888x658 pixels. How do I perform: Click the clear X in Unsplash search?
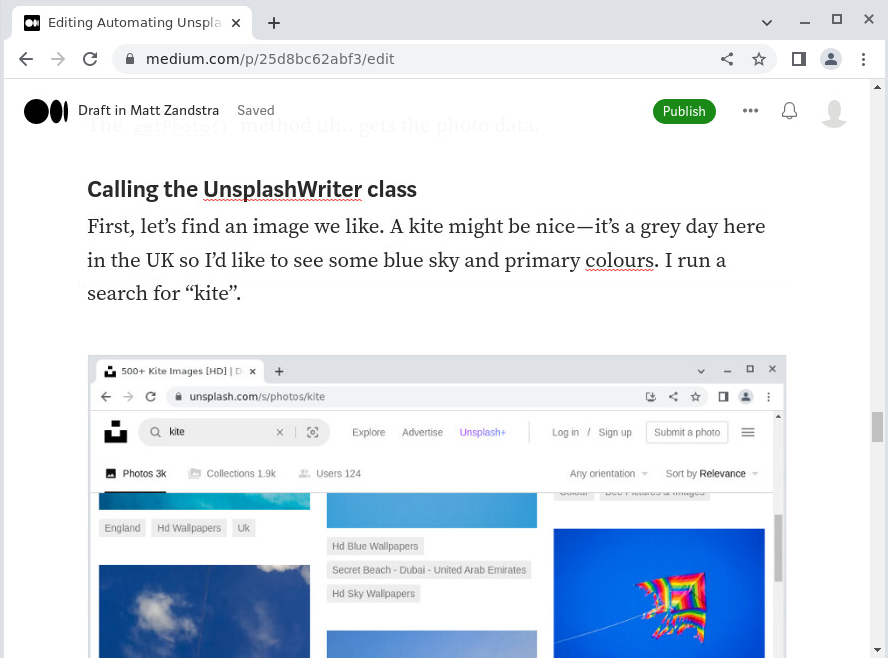(x=280, y=432)
